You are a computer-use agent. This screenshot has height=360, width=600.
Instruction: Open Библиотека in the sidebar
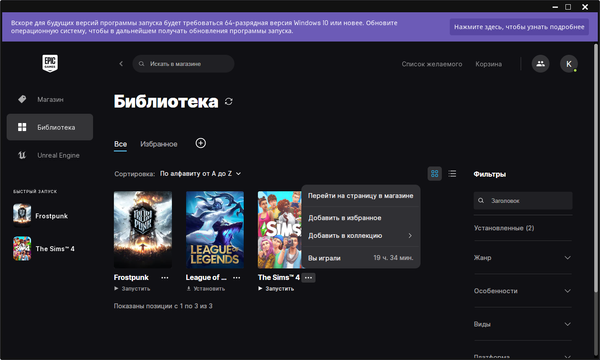pyautogui.click(x=50, y=127)
